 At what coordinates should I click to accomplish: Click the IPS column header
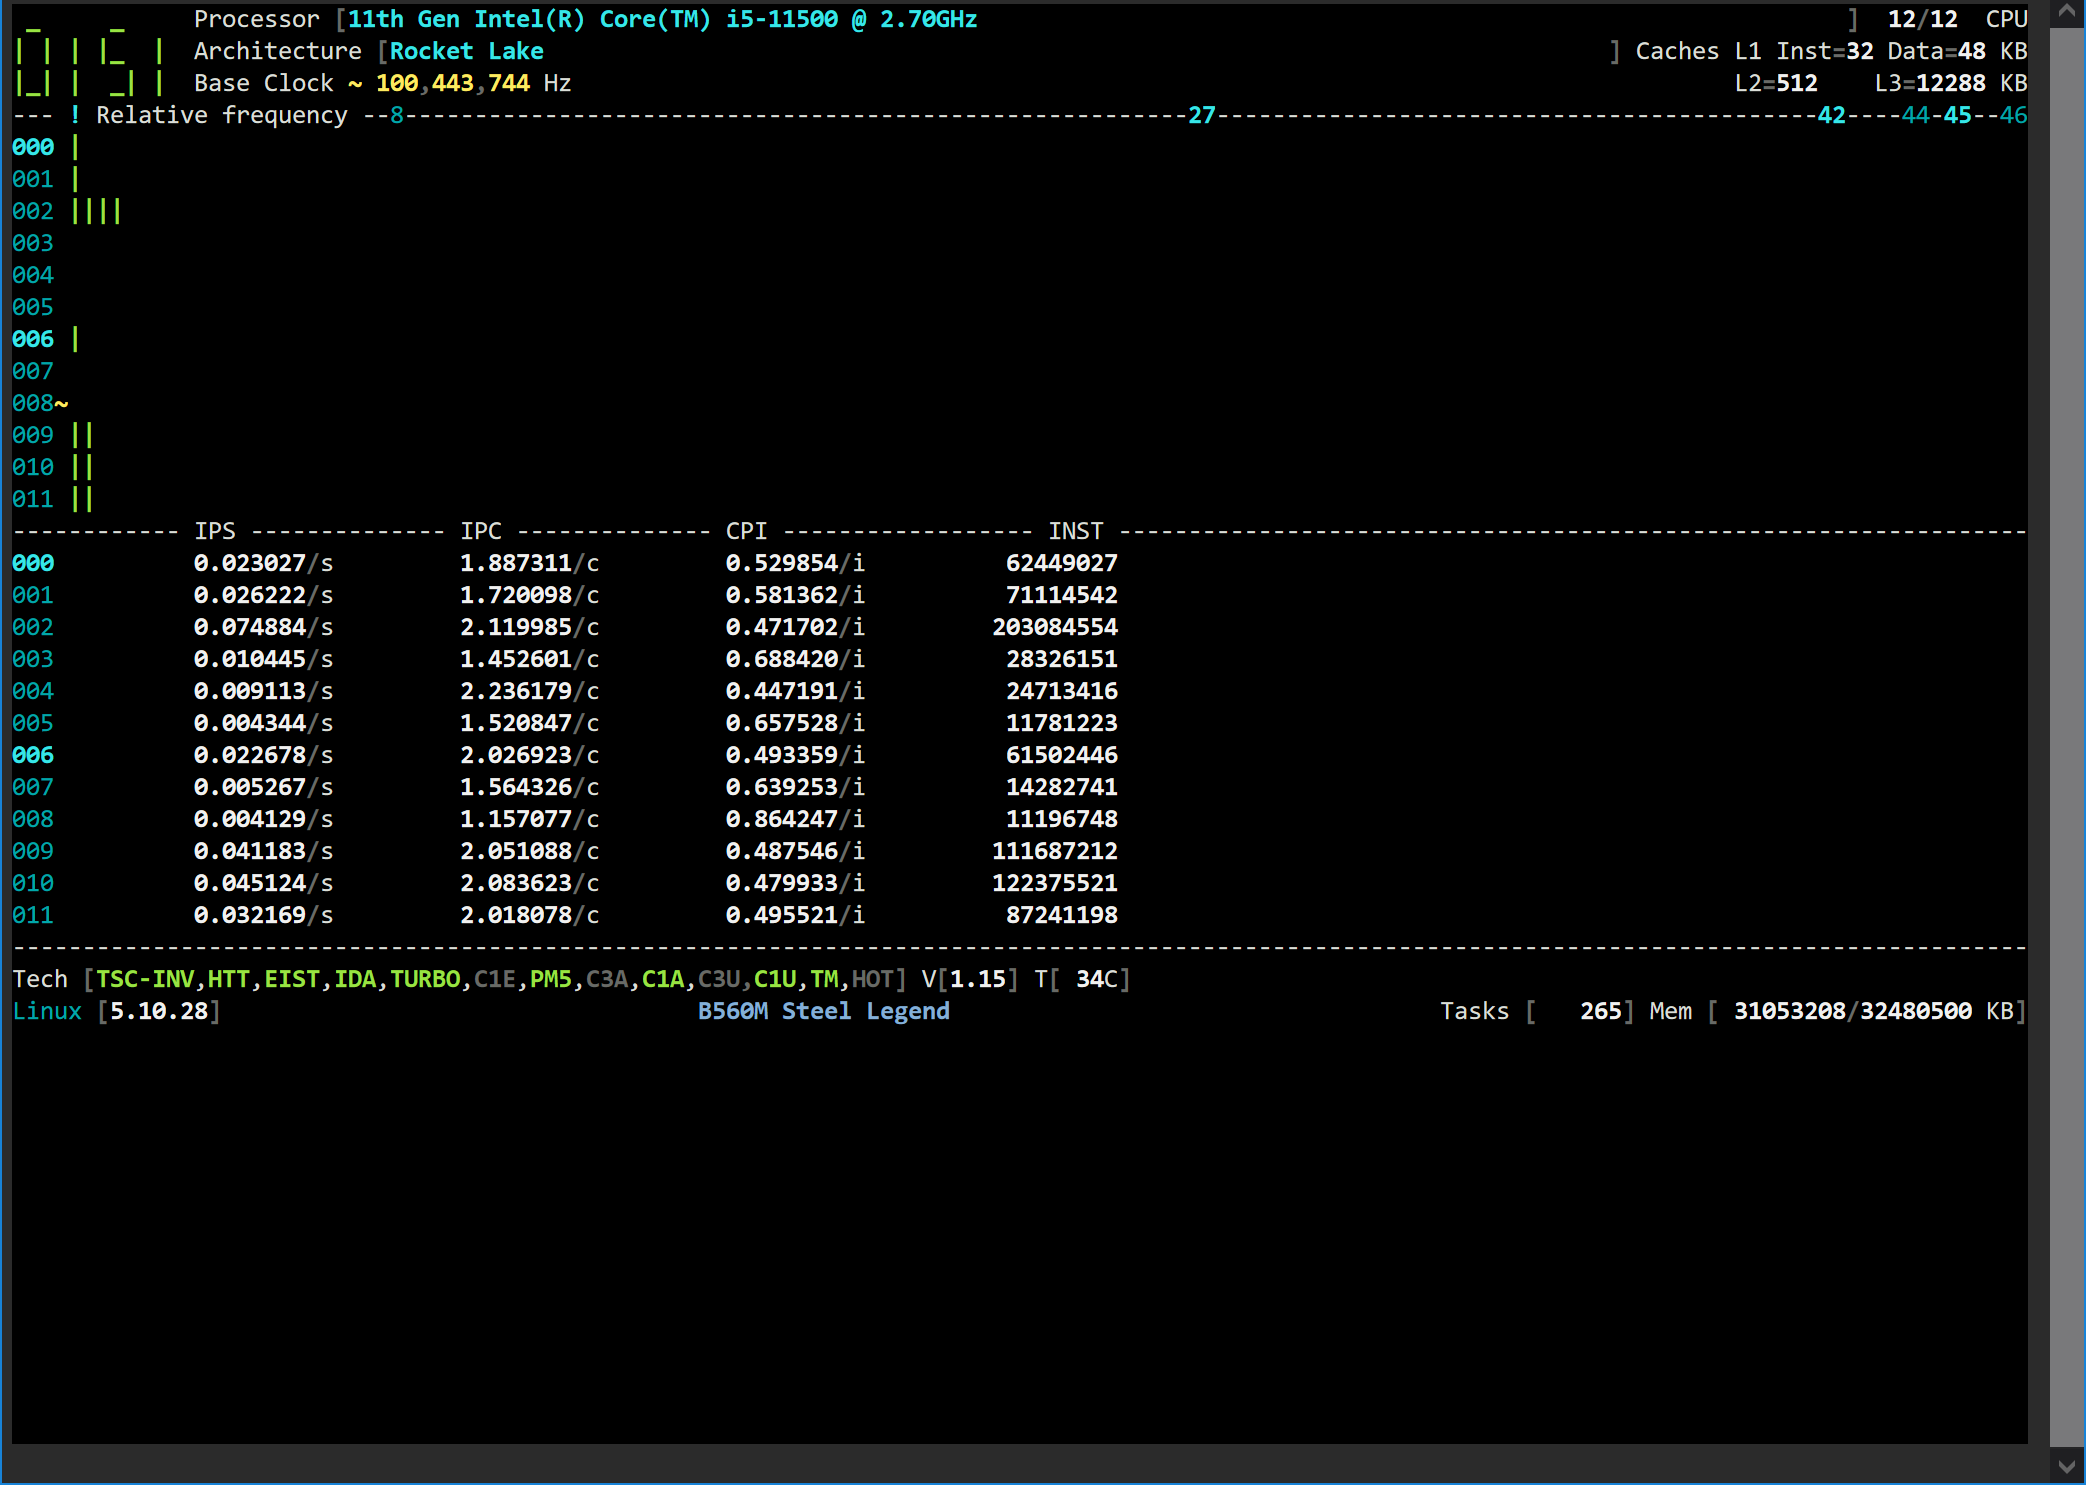pos(214,531)
